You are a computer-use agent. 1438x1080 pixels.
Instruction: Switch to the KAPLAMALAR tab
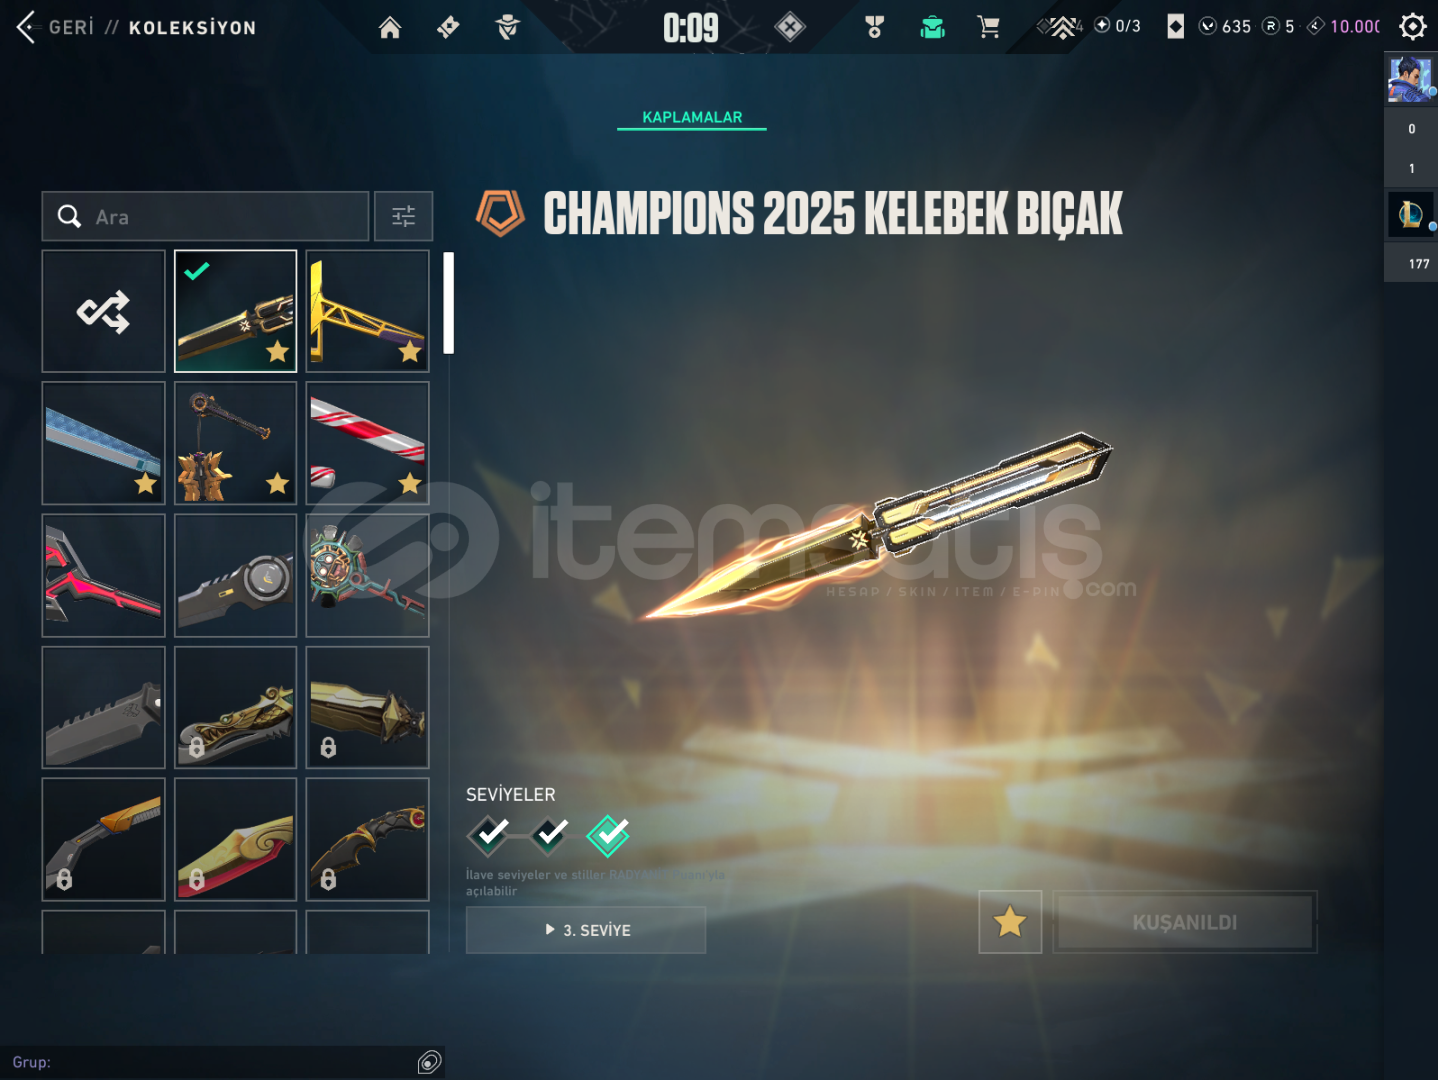(692, 117)
